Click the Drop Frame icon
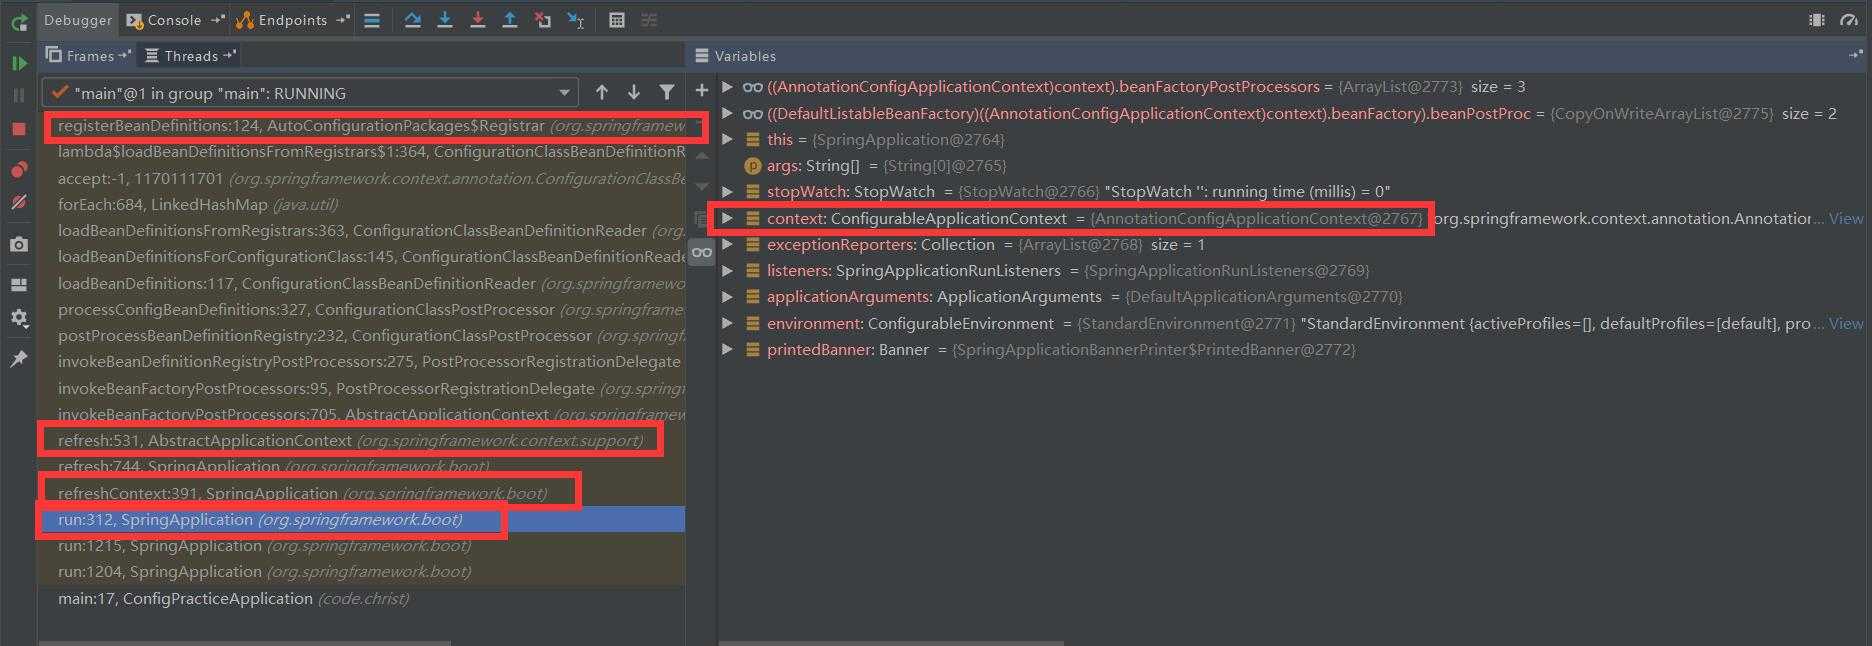 (x=542, y=20)
